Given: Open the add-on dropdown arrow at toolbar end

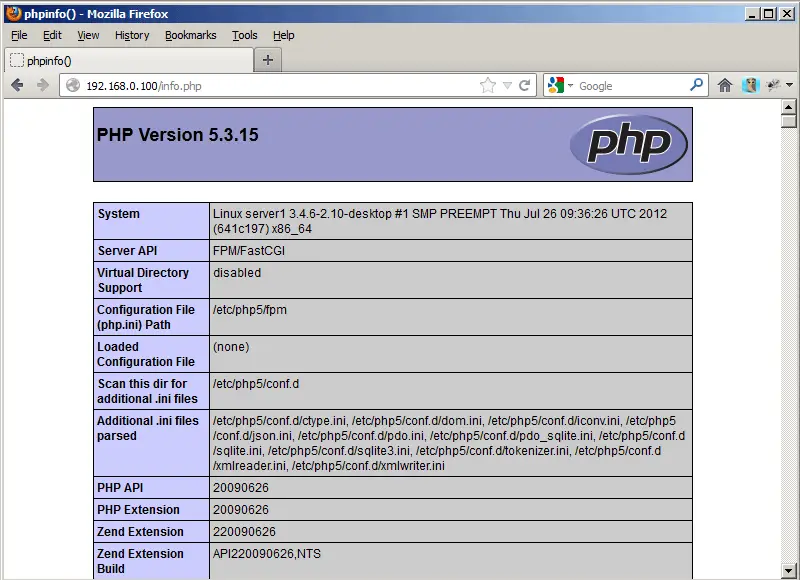Looking at the screenshot, I should pyautogui.click(x=789, y=85).
